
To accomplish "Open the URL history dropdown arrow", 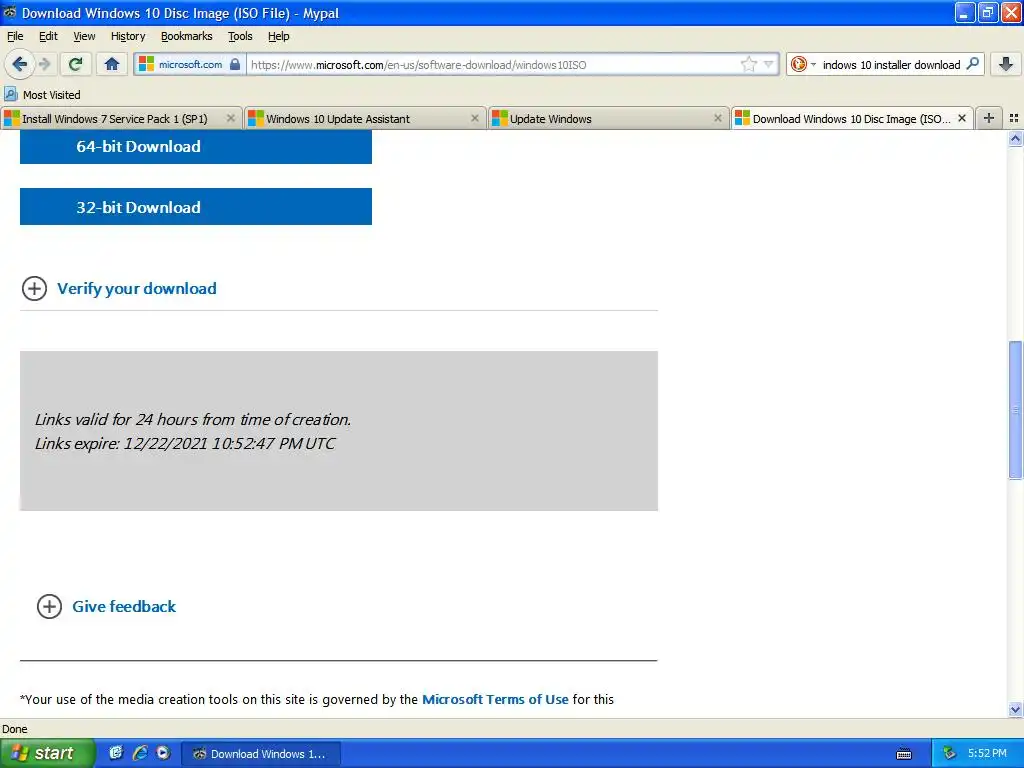I will 769,64.
